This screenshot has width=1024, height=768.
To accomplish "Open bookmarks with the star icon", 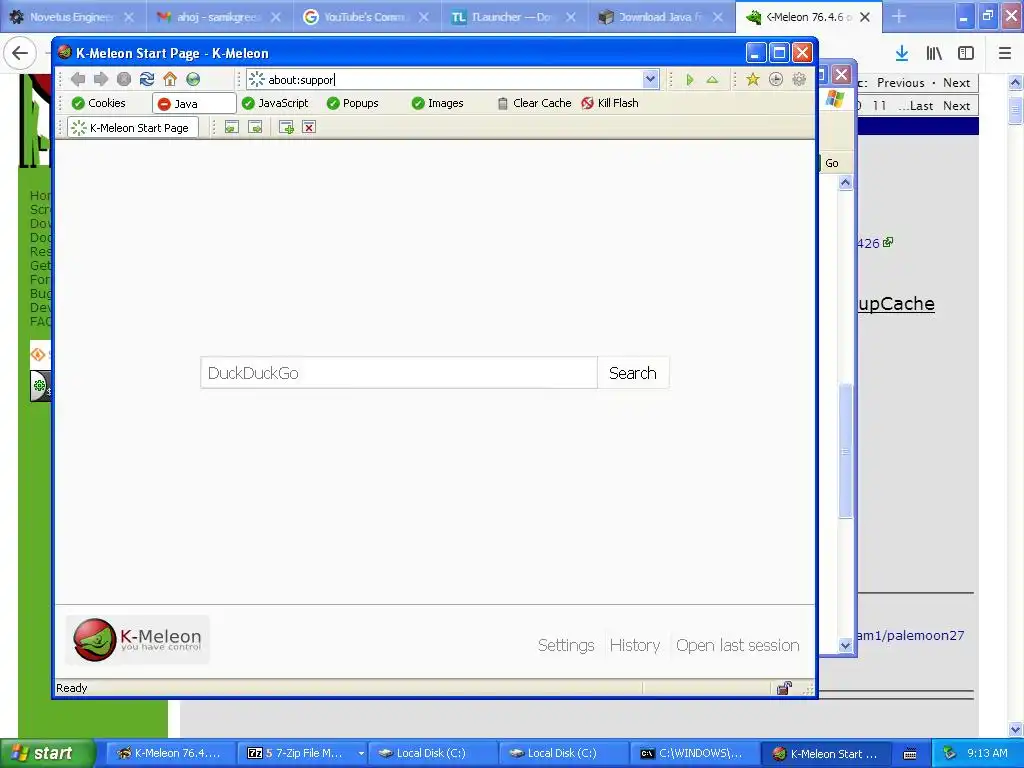I will pos(753,79).
